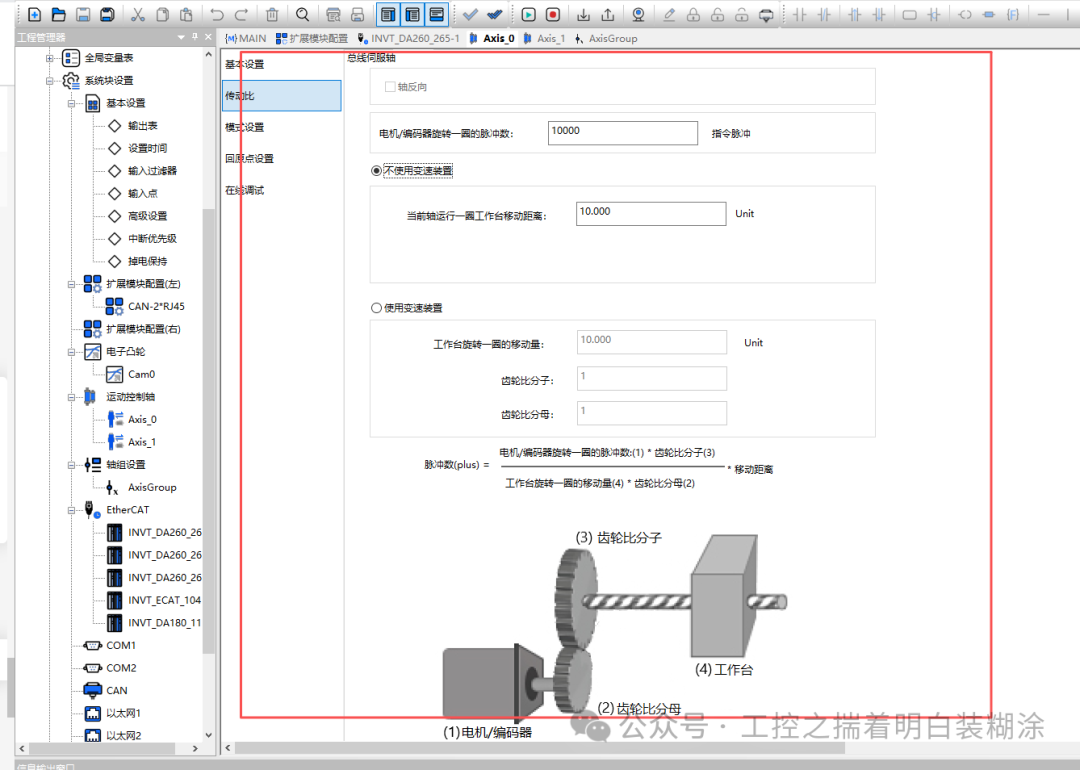Switch to the MAIN editor tab
Image resolution: width=1080 pixels, height=770 pixels.
click(245, 39)
